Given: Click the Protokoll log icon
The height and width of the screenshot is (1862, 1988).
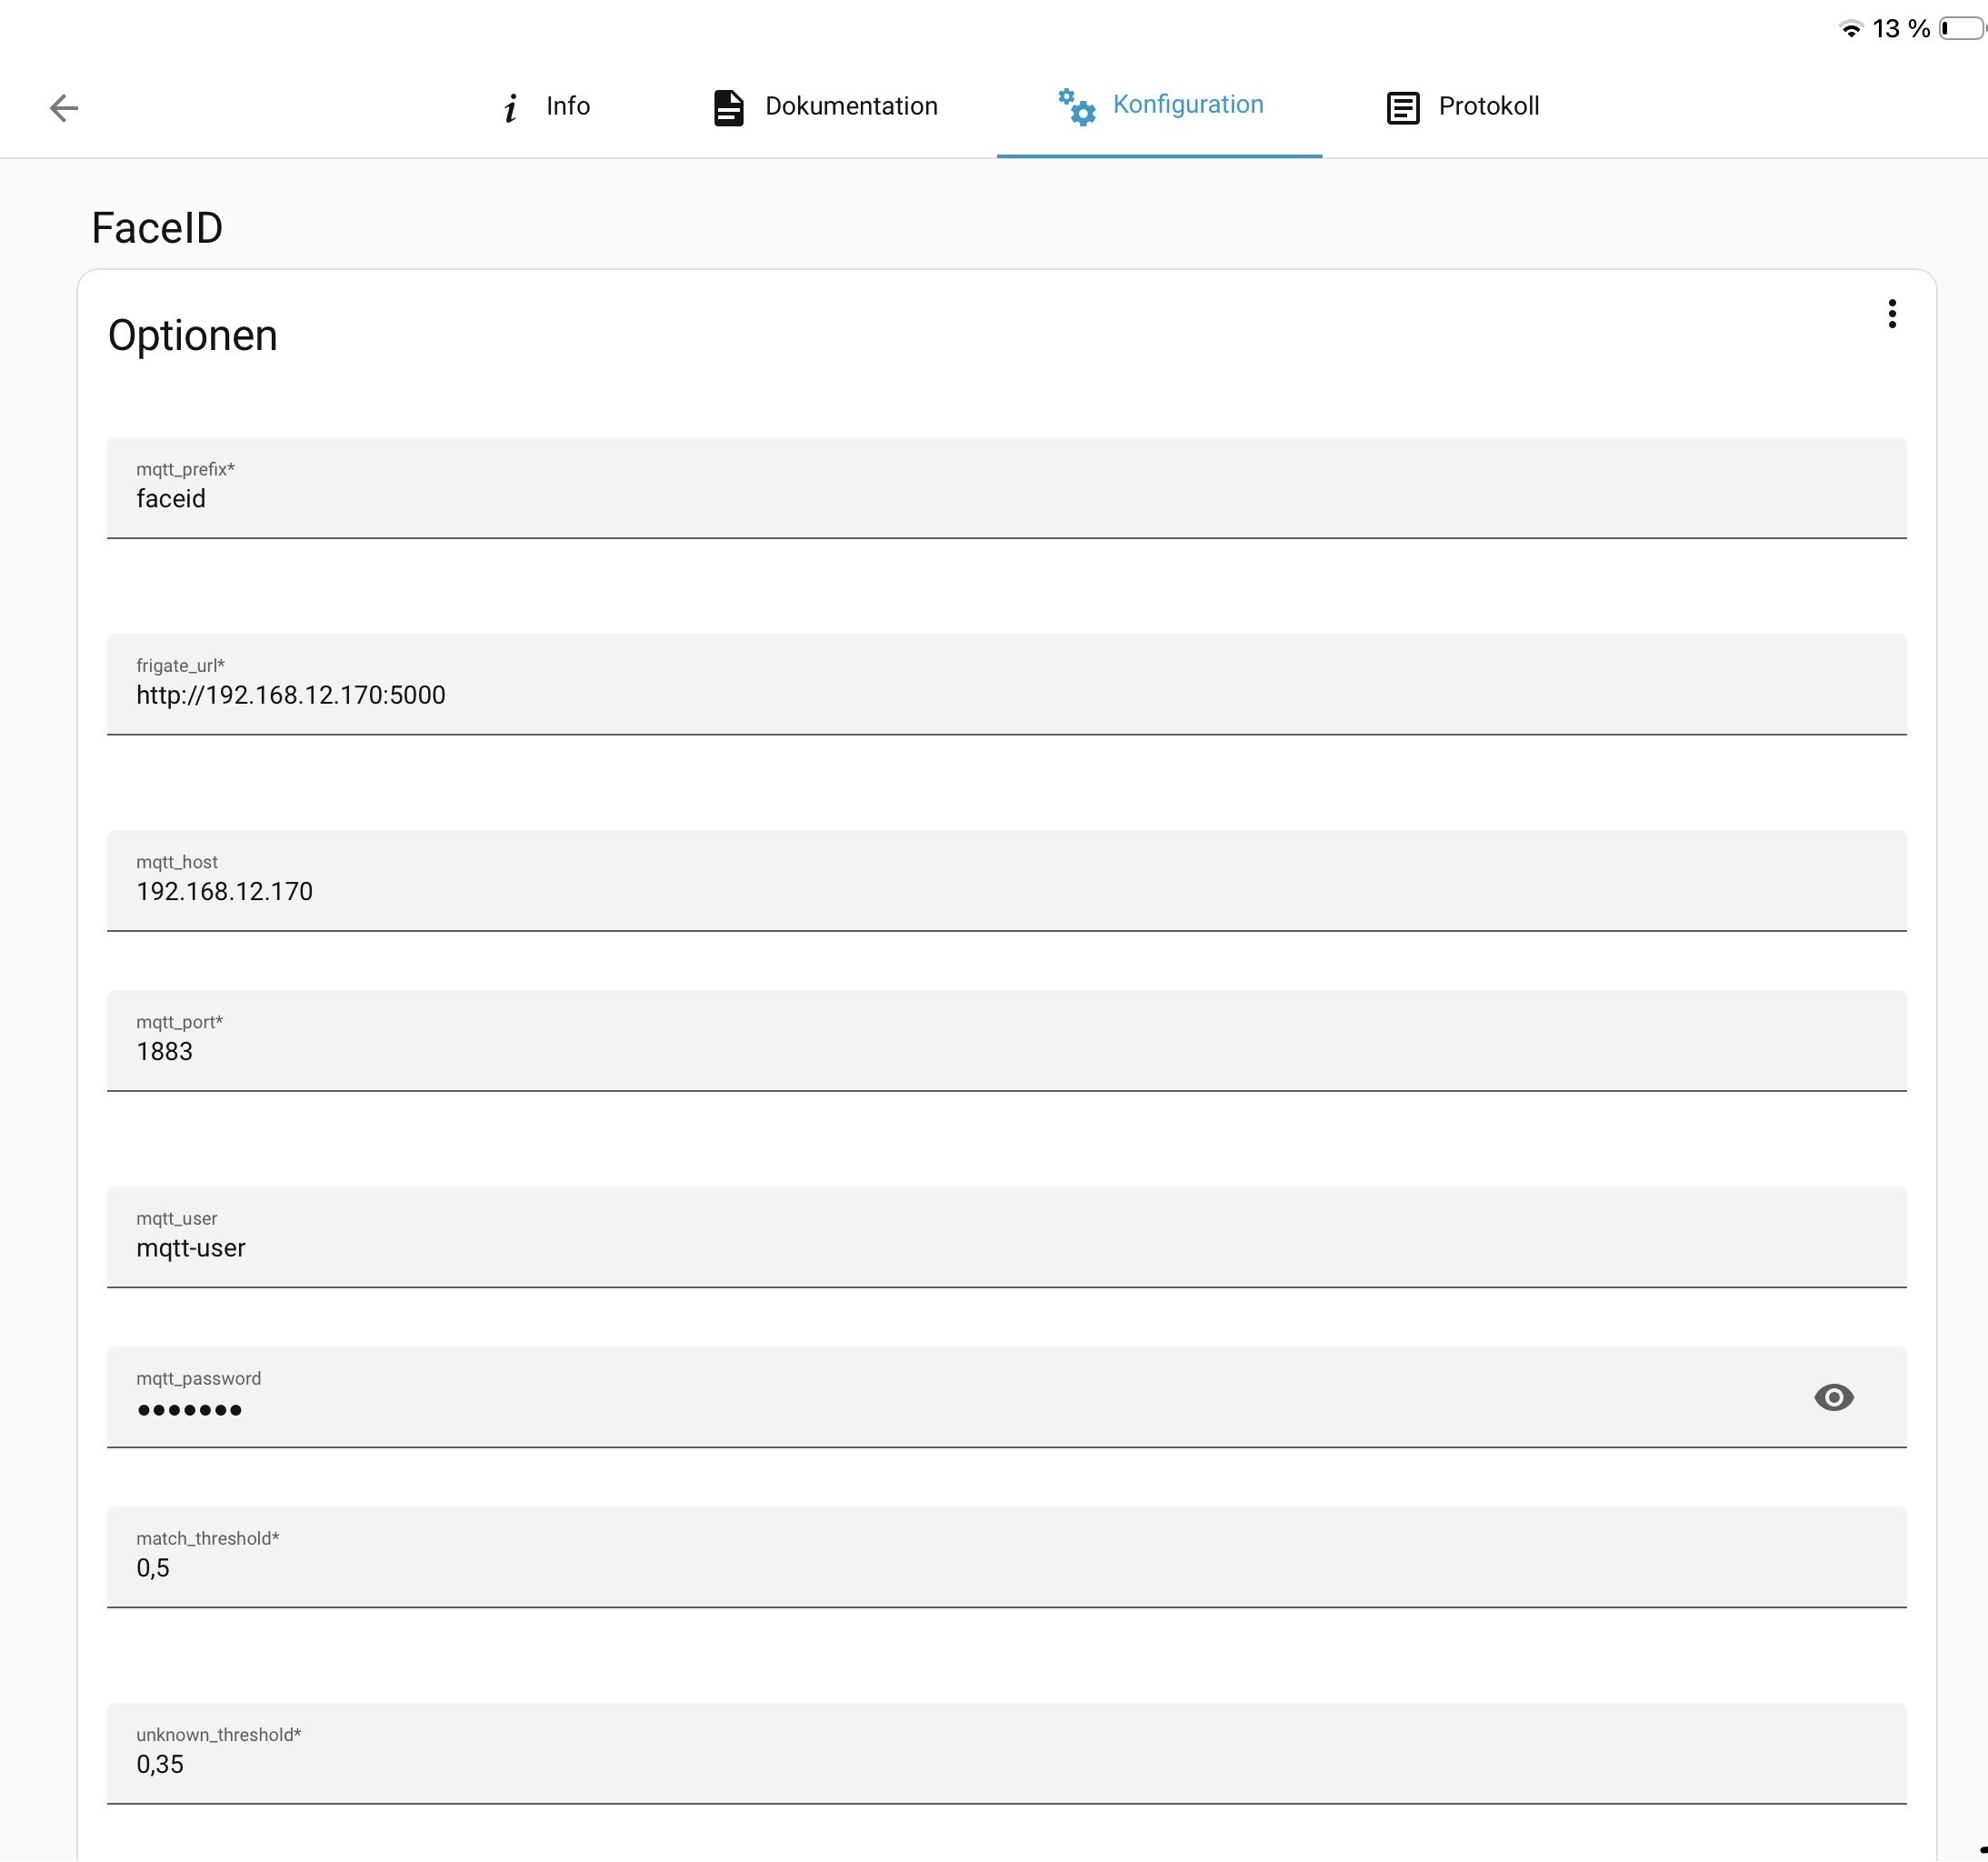Looking at the screenshot, I should (1403, 107).
